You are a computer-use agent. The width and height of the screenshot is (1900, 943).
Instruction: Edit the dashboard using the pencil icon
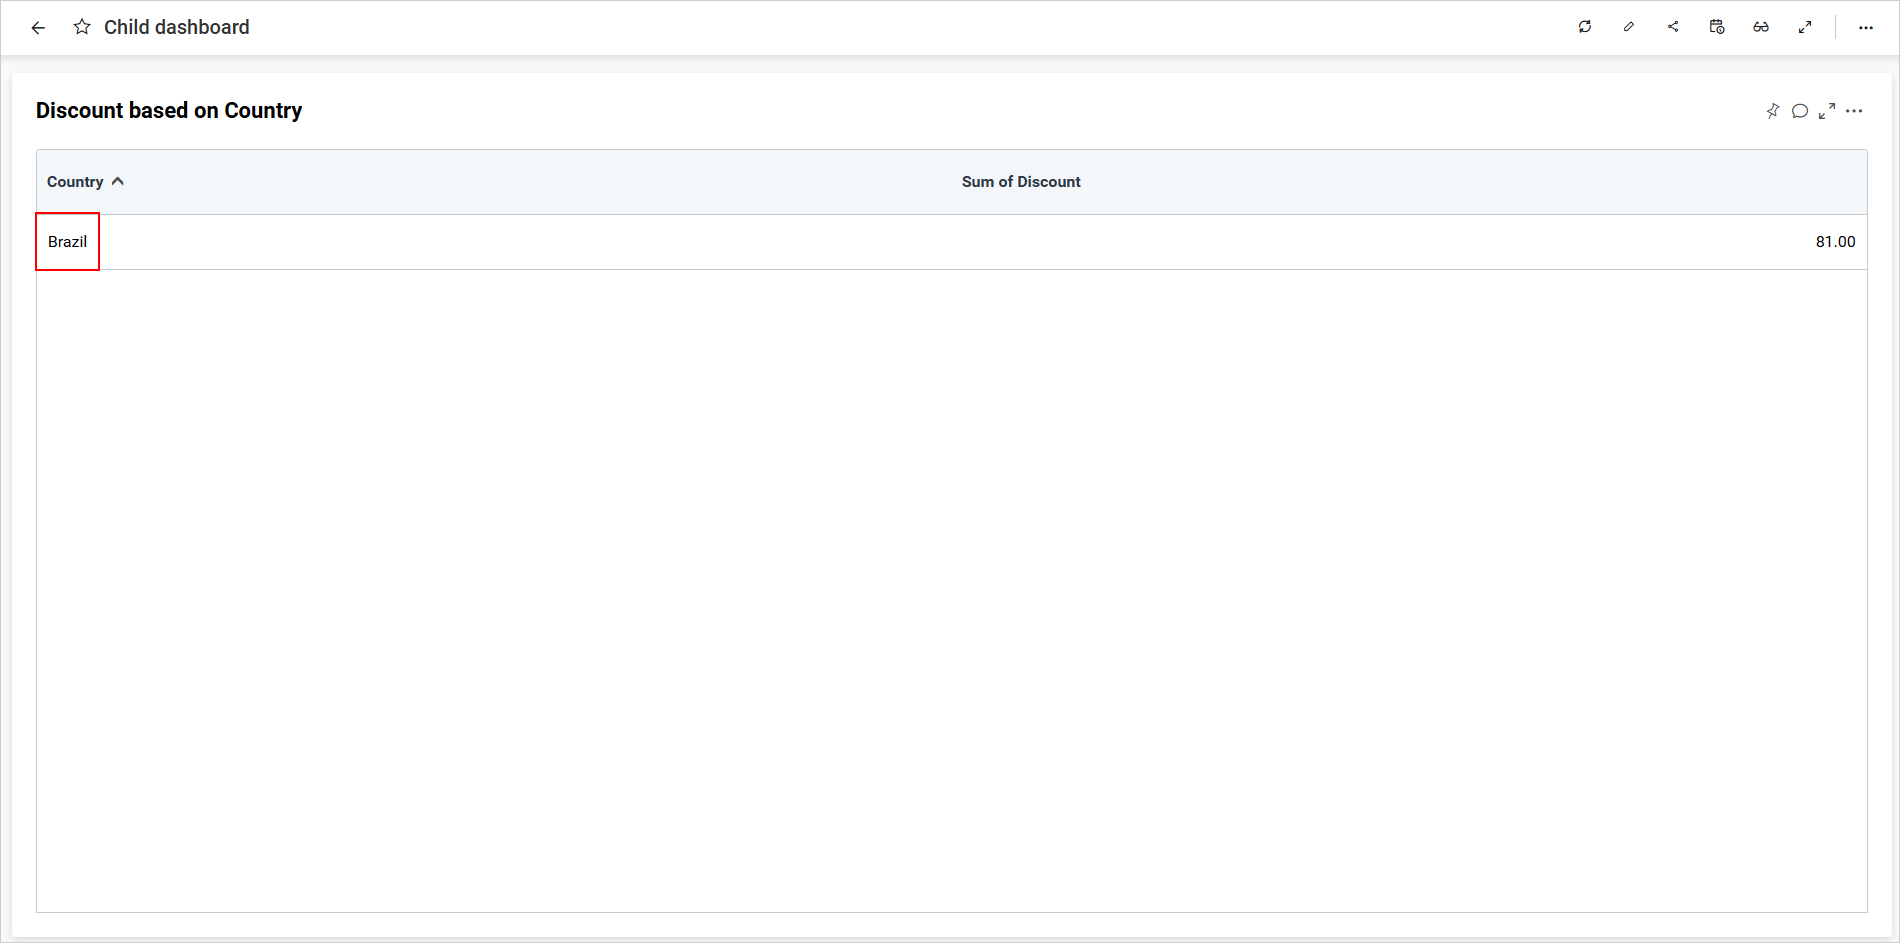coord(1629,27)
